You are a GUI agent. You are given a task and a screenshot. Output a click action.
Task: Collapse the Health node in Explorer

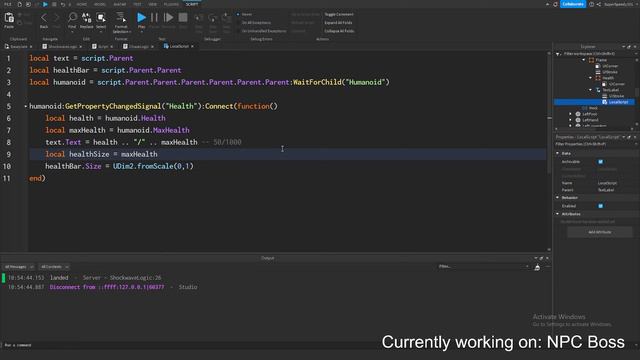590,78
